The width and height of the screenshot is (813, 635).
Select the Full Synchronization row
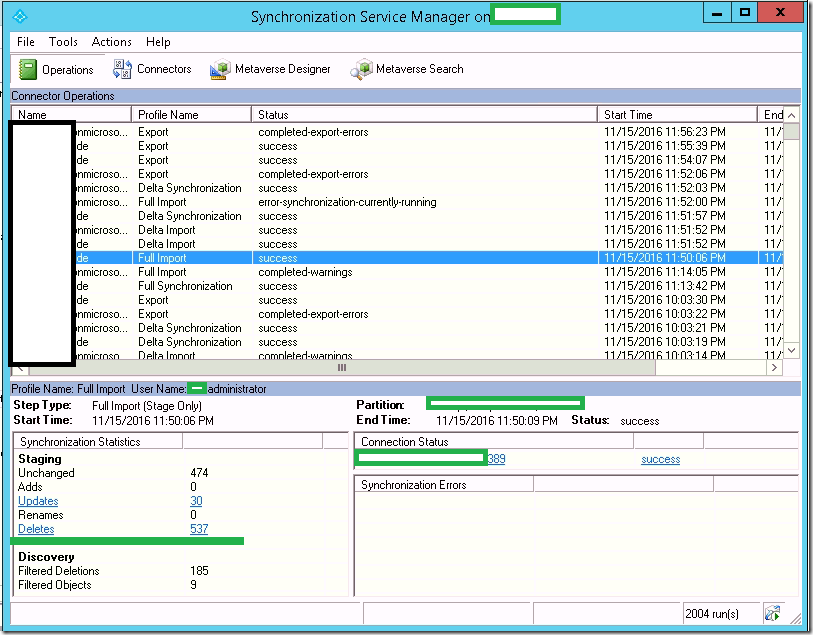coord(397,286)
